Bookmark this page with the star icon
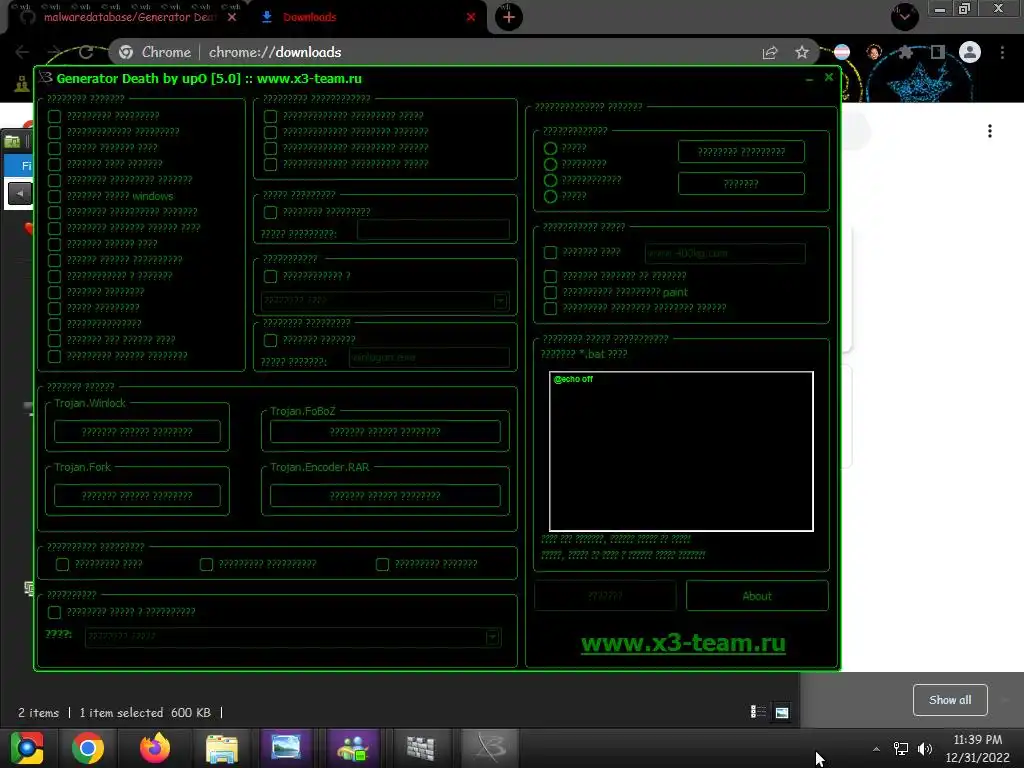The height and width of the screenshot is (768, 1024). coord(802,52)
